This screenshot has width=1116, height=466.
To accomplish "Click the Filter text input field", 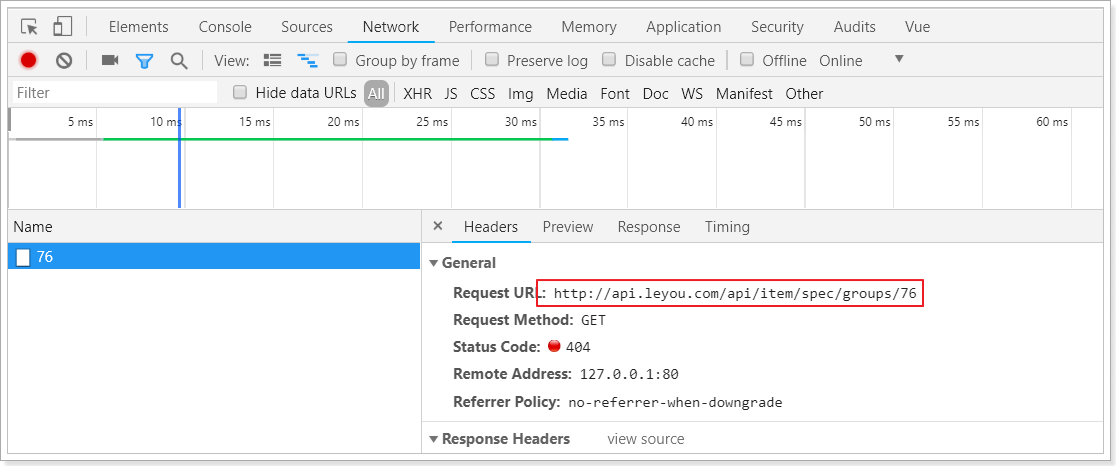I will [114, 93].
